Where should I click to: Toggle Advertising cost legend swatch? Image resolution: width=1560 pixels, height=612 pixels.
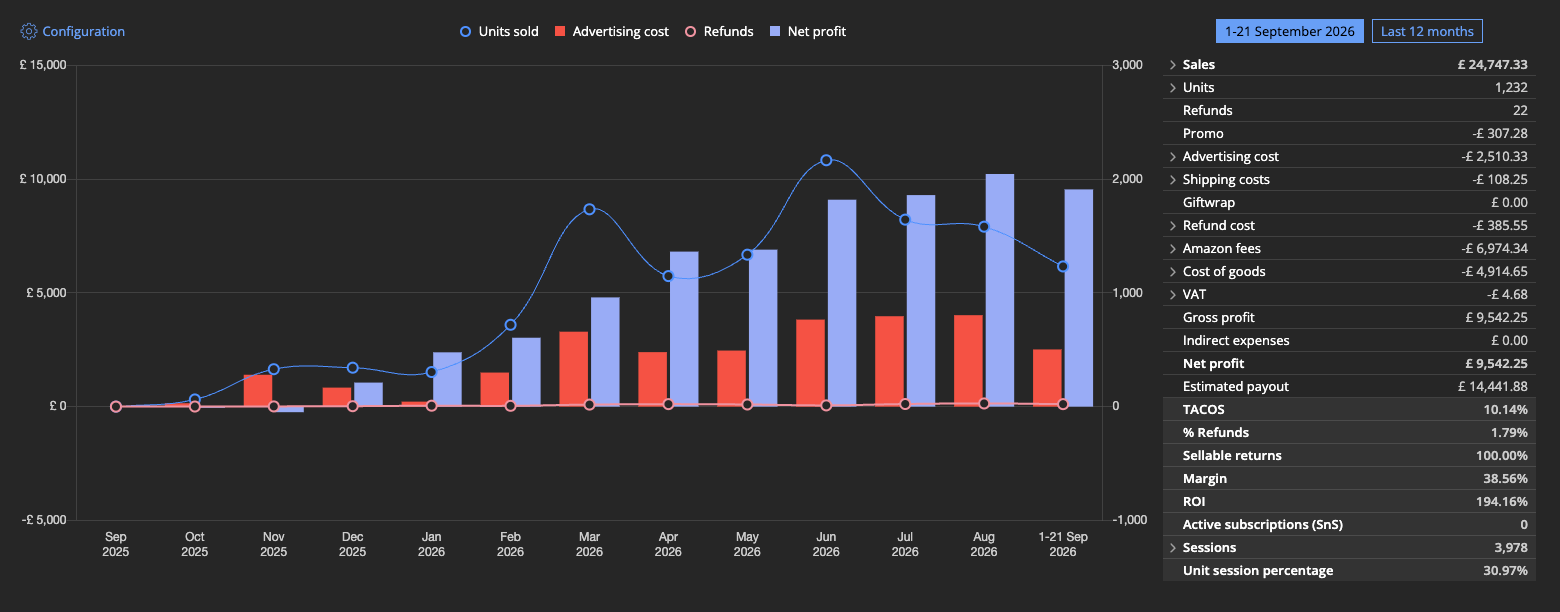[561, 32]
